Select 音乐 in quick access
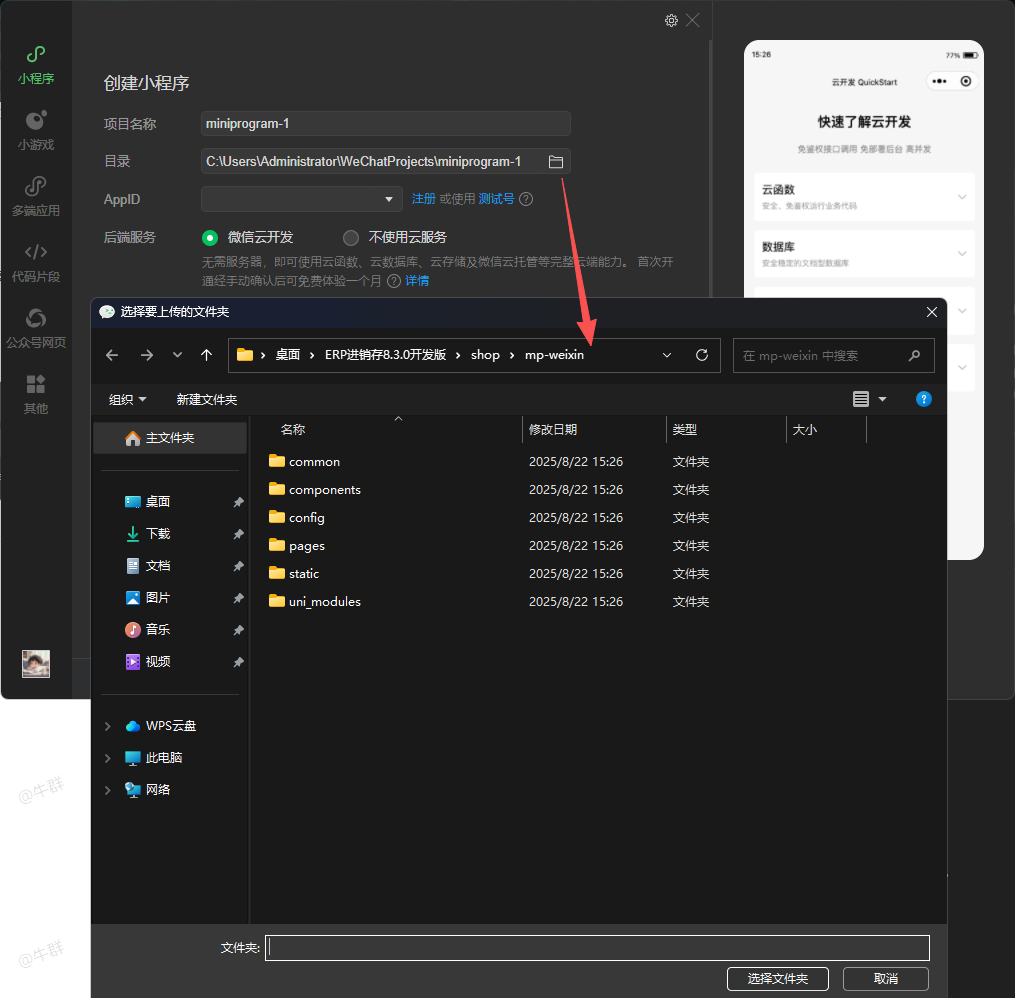This screenshot has height=998, width=1015. tap(157, 629)
